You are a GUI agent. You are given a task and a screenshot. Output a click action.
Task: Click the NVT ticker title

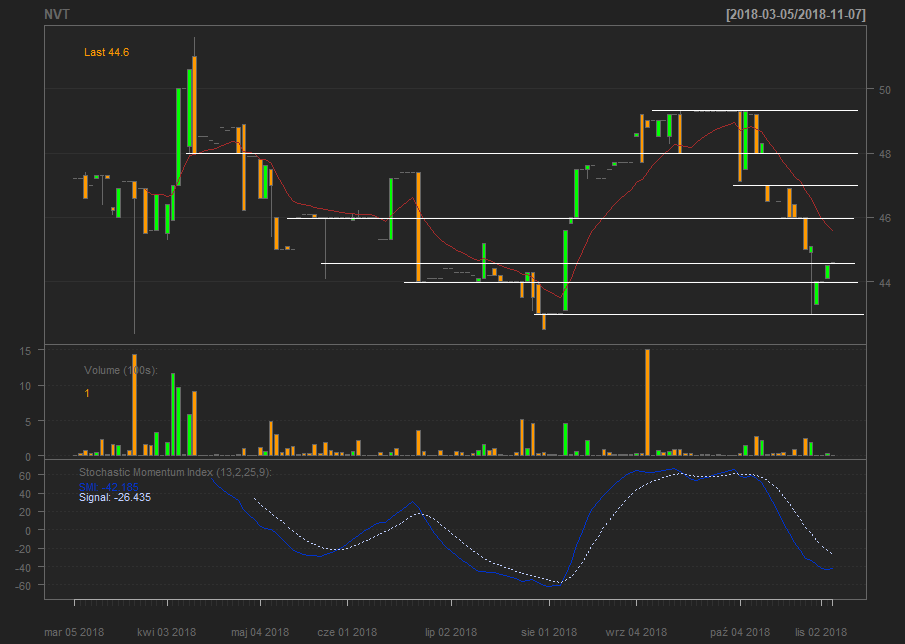[x=57, y=14]
